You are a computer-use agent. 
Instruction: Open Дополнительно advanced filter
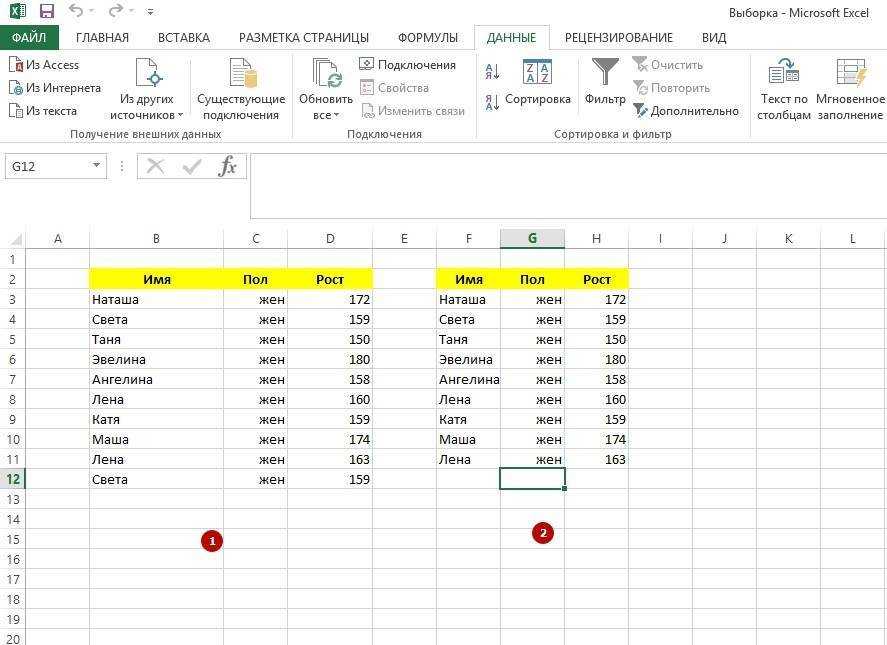(x=686, y=110)
